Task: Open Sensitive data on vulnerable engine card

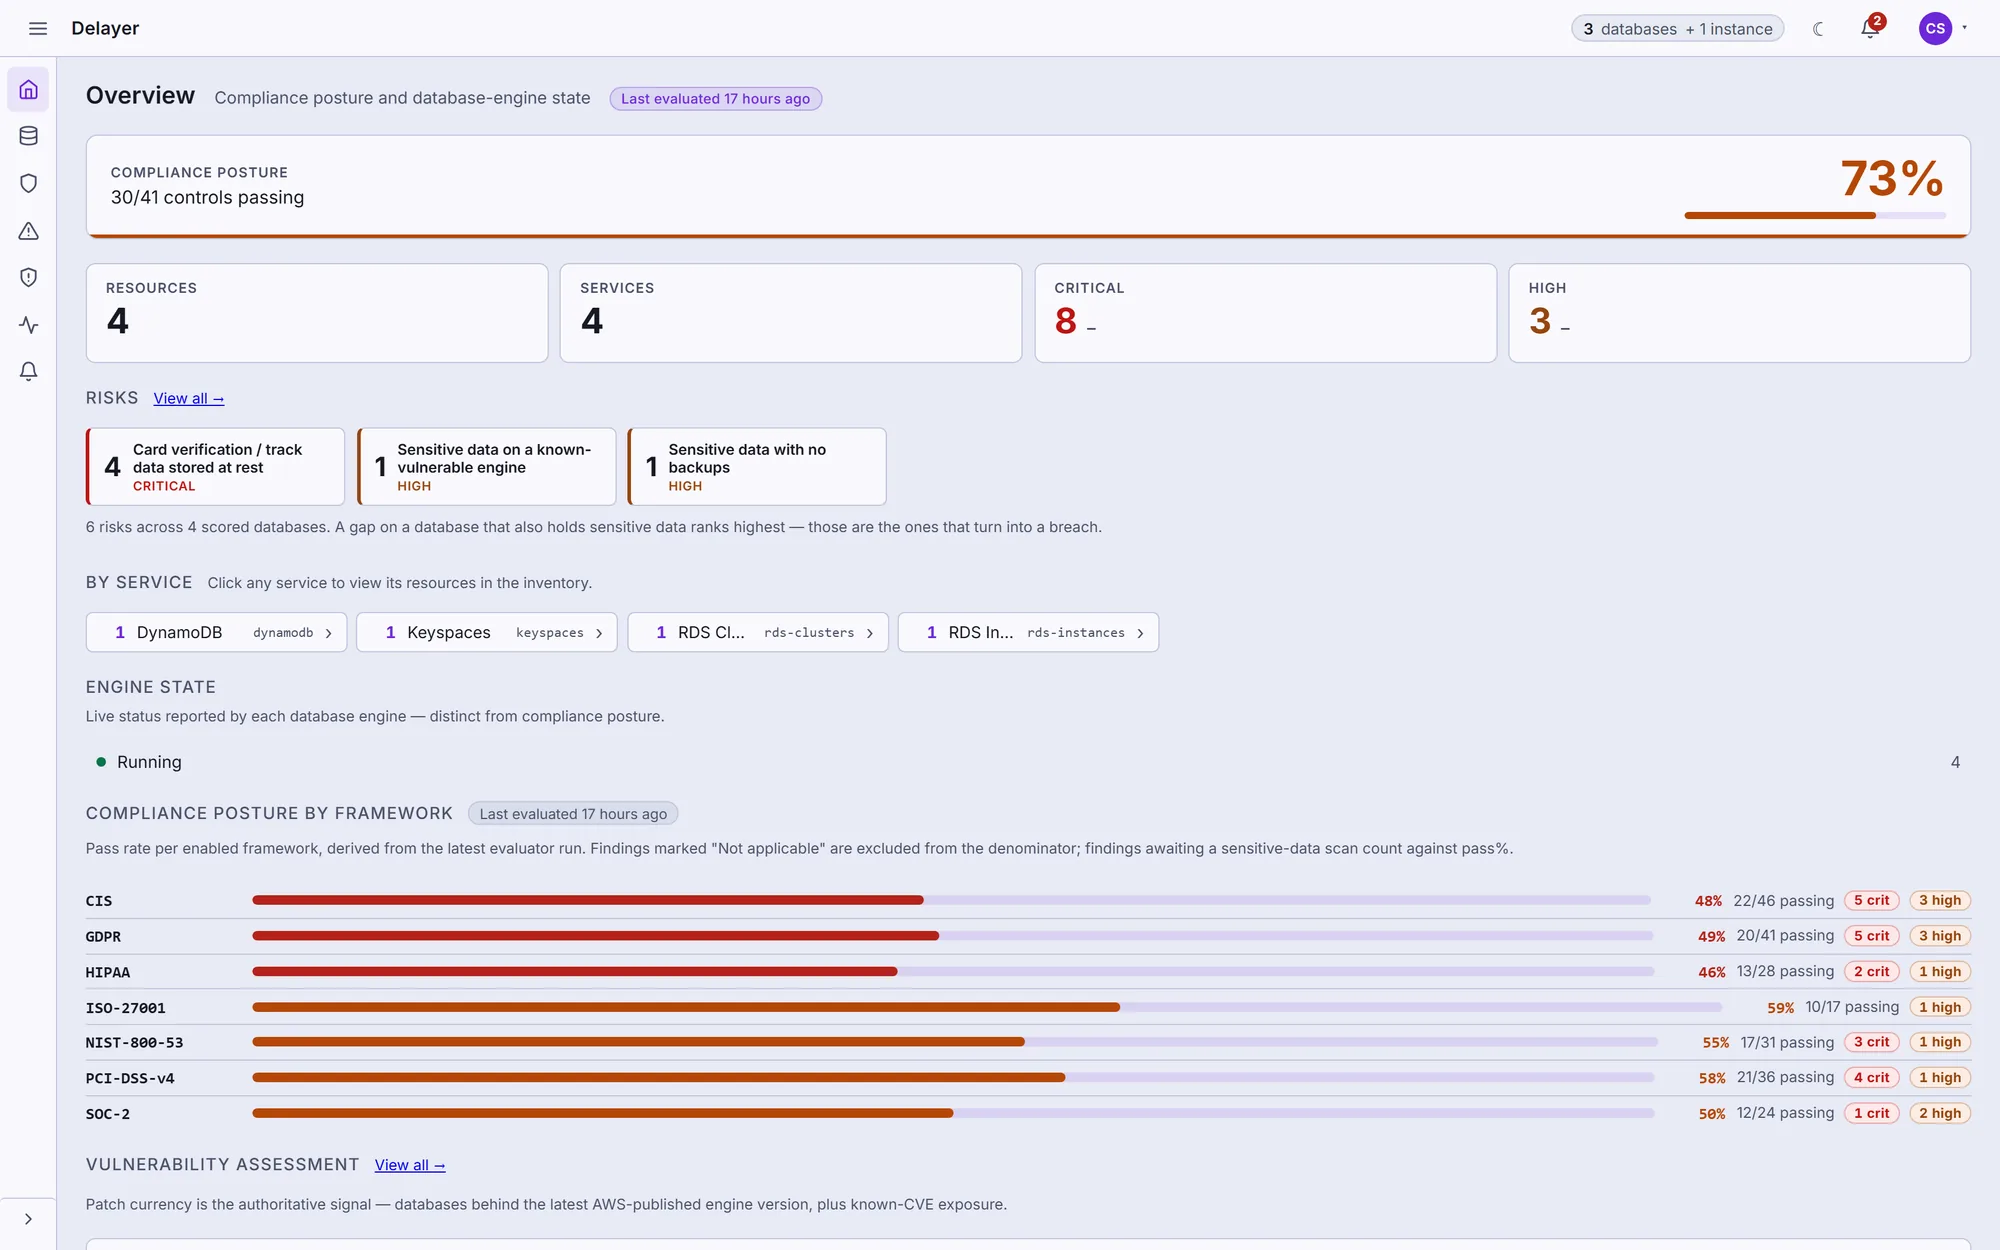Action: point(487,467)
